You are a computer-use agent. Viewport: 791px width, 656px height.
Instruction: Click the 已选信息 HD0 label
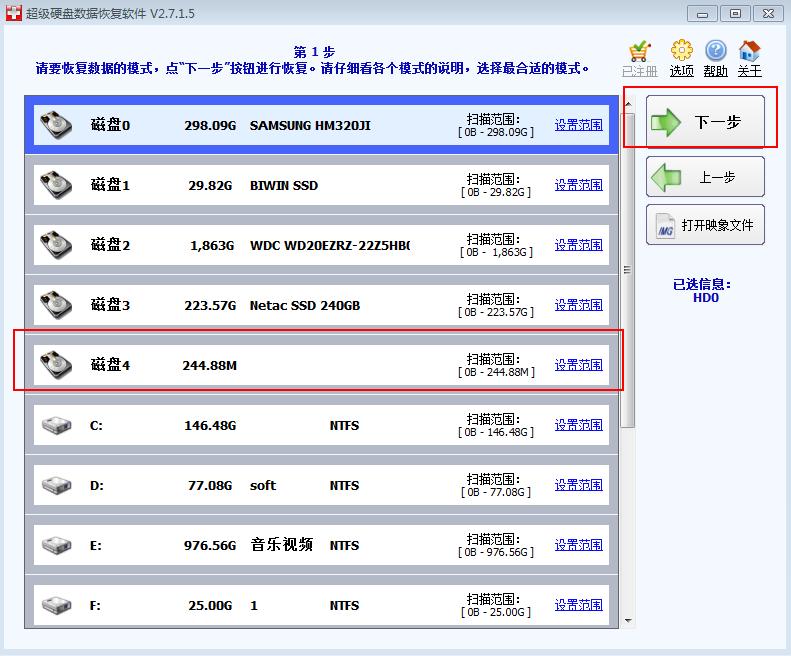[x=702, y=291]
